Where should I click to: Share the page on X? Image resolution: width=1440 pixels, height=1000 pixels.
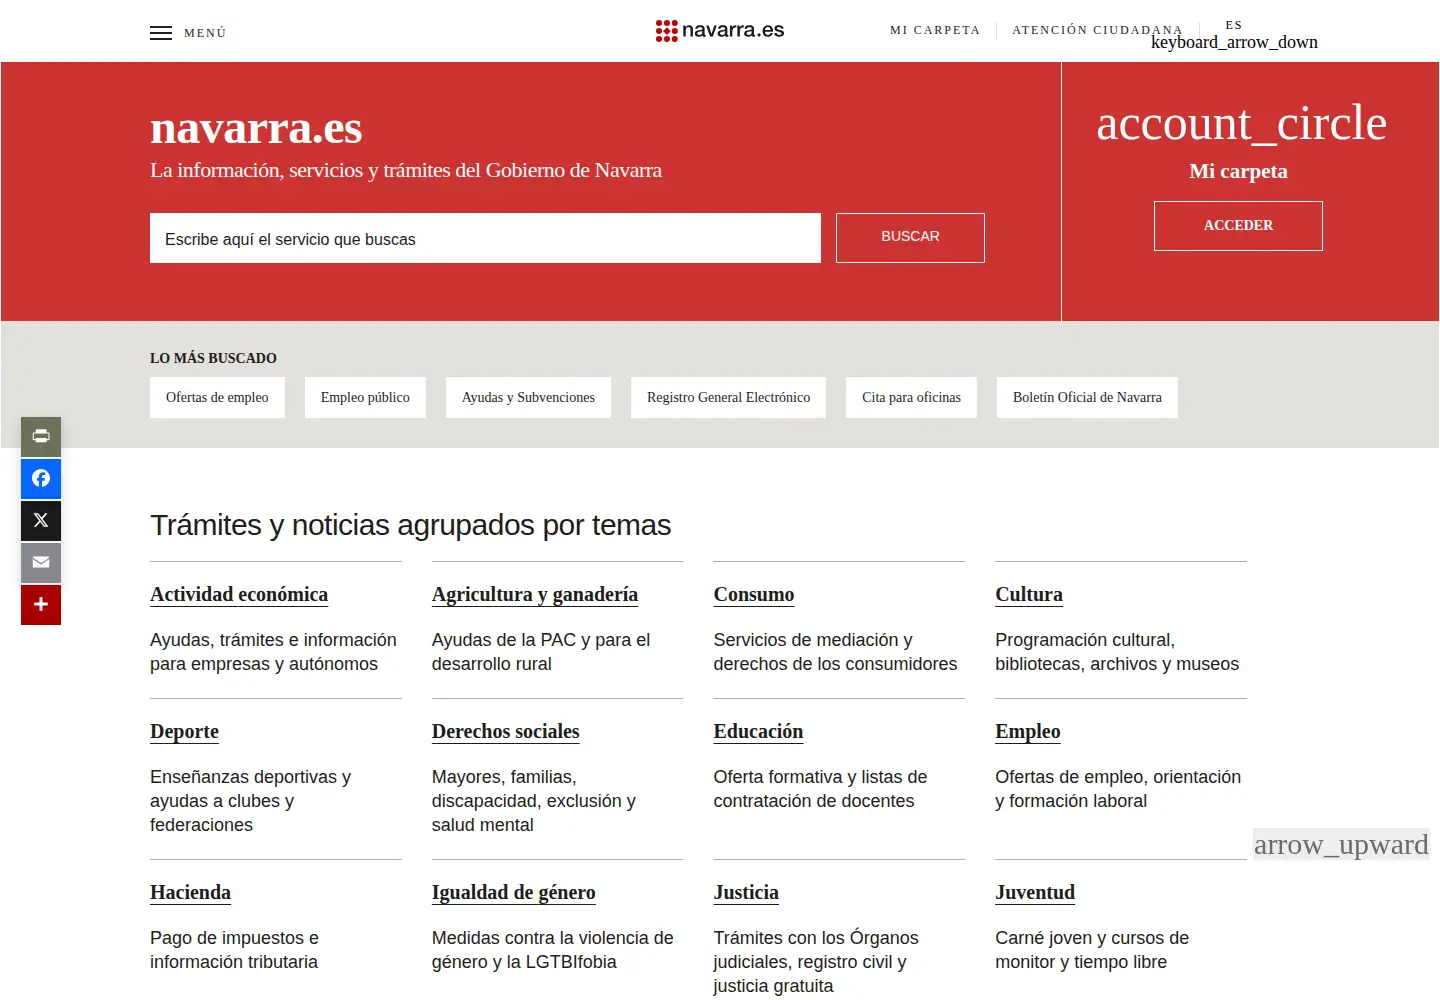(41, 520)
